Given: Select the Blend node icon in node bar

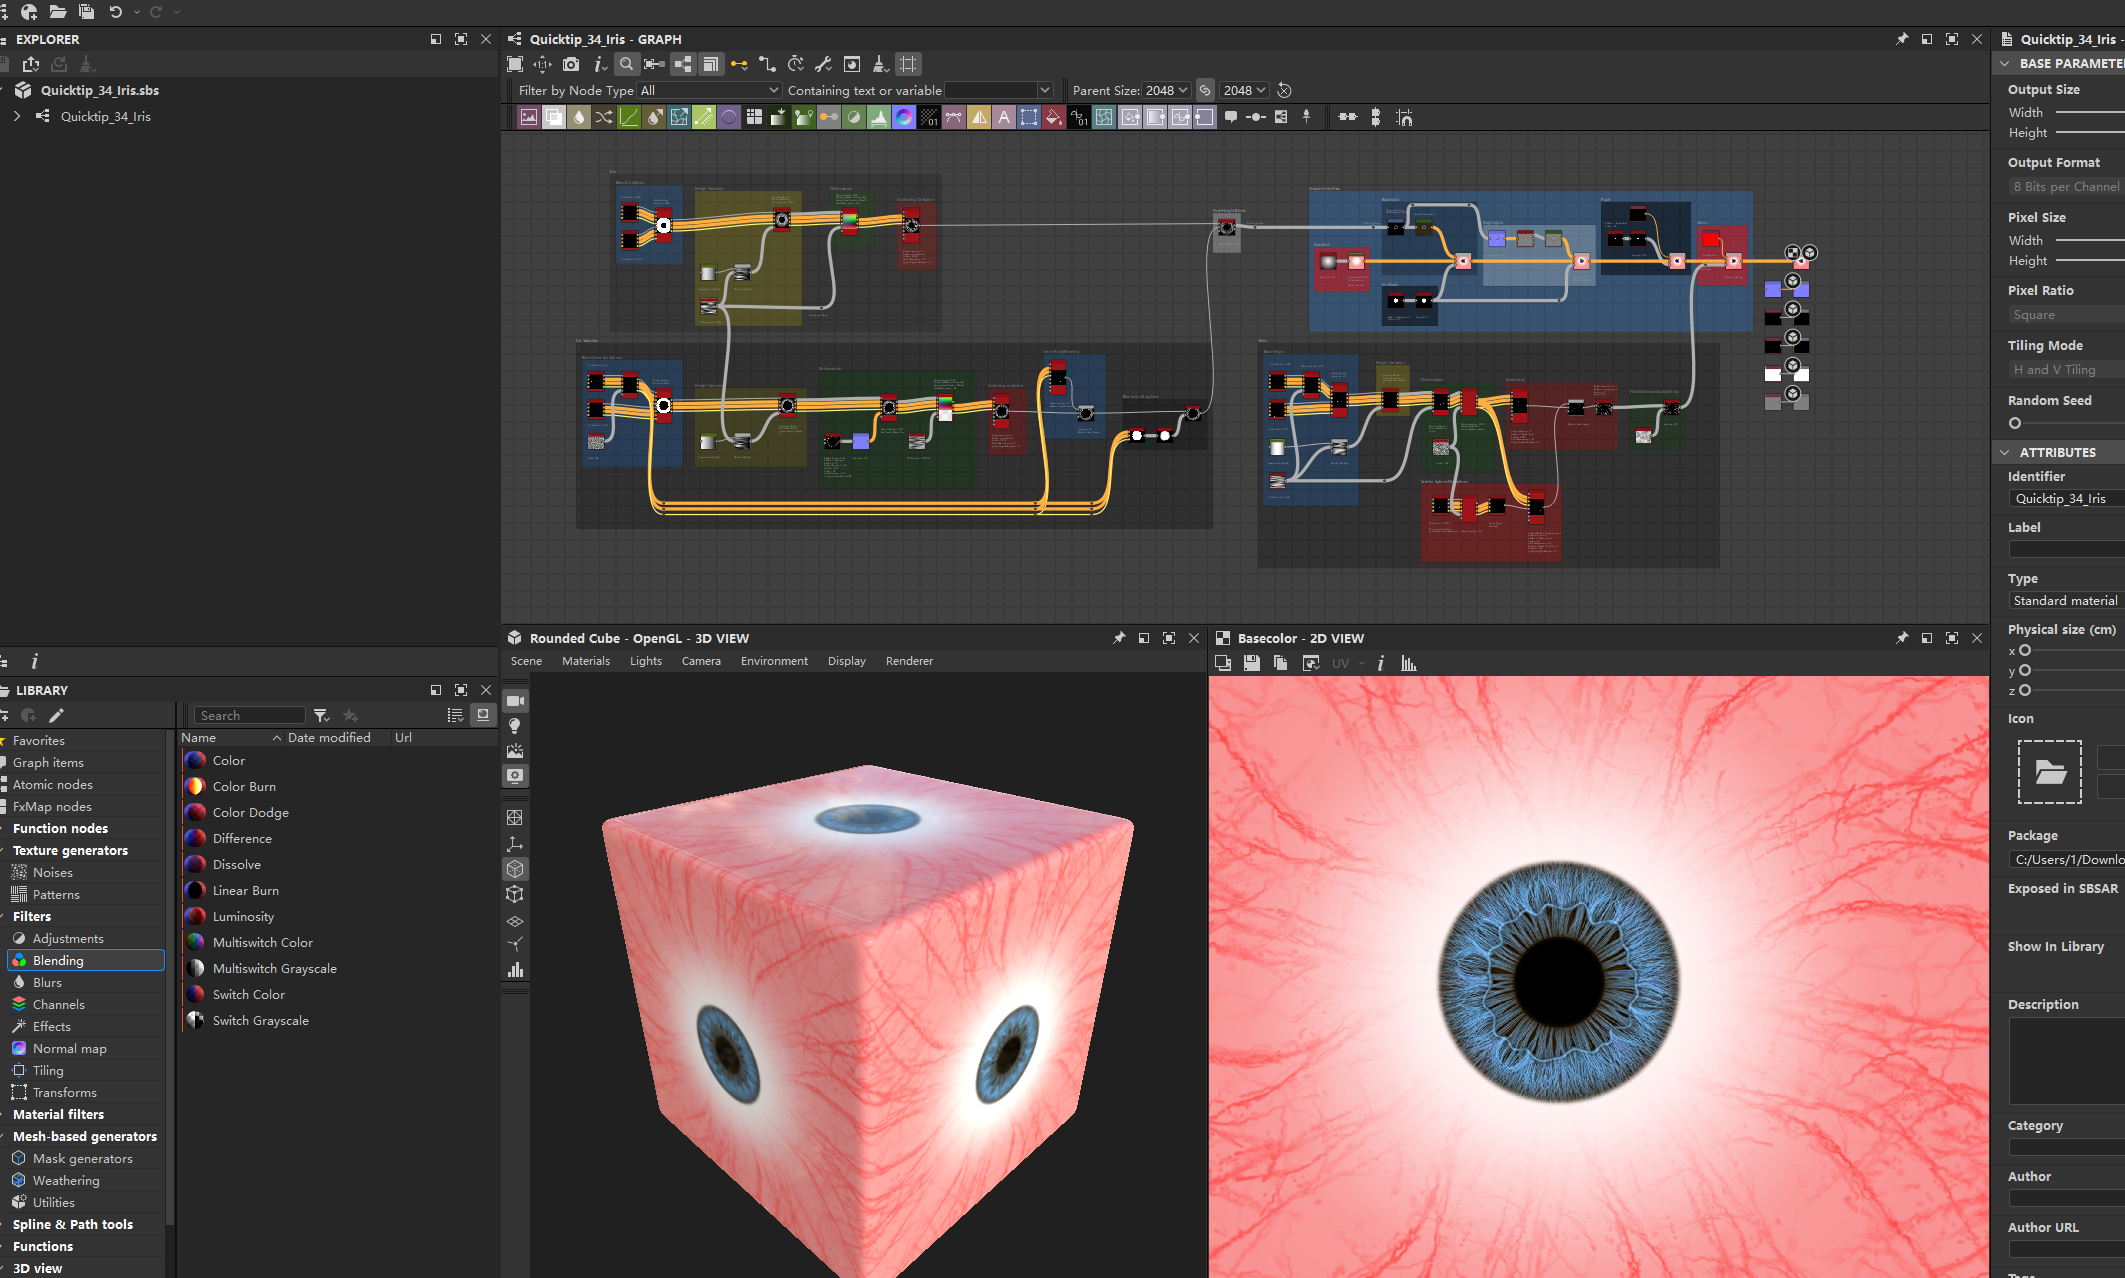Looking at the screenshot, I should (x=554, y=118).
